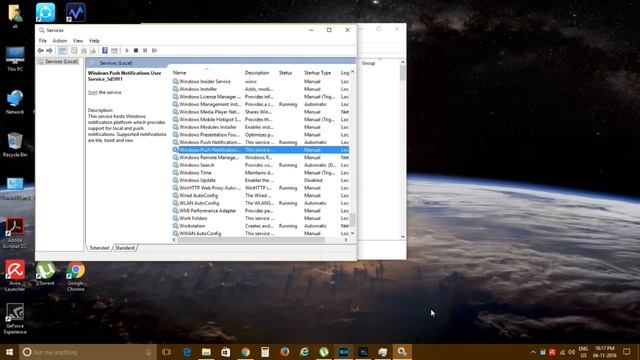This screenshot has height=360, width=640.
Task: Click the Back arrow in Services toolbar
Action: pos(40,51)
